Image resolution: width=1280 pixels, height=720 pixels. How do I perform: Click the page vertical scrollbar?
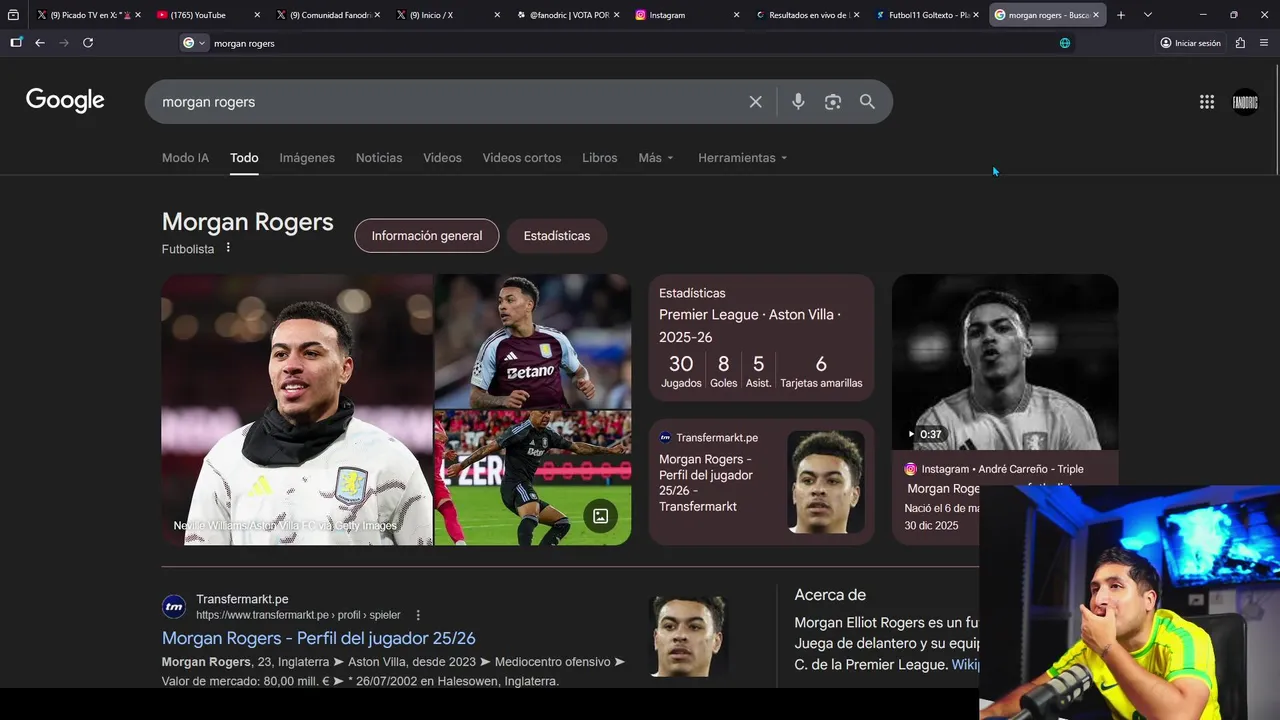click(x=1276, y=118)
